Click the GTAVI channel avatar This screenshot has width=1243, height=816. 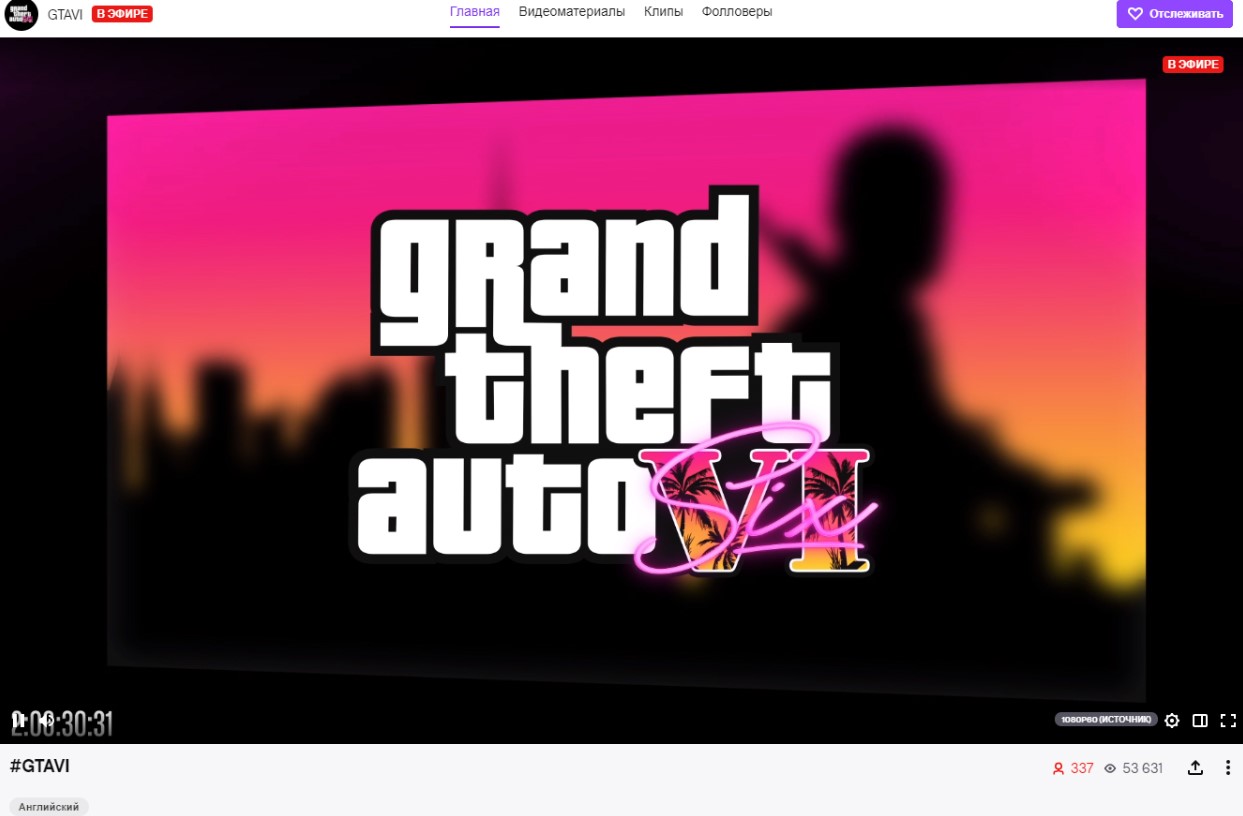tap(20, 15)
